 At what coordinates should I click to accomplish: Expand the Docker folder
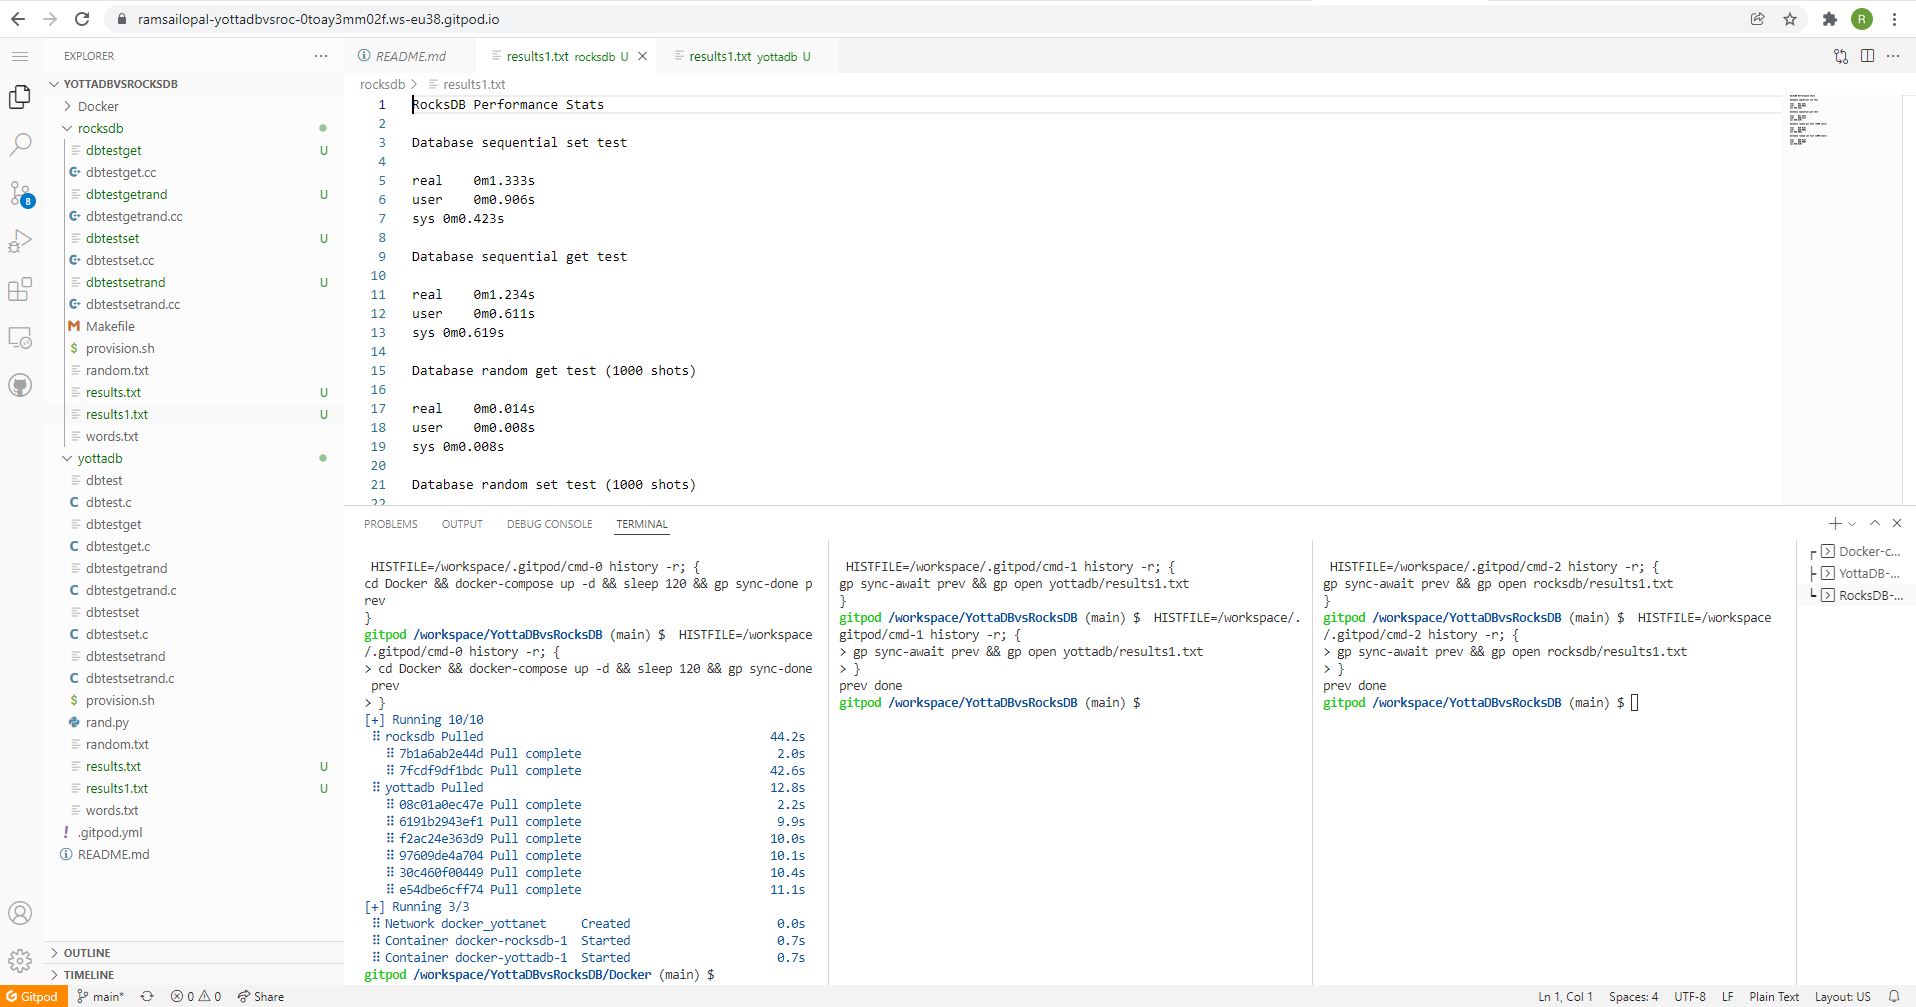coord(98,106)
